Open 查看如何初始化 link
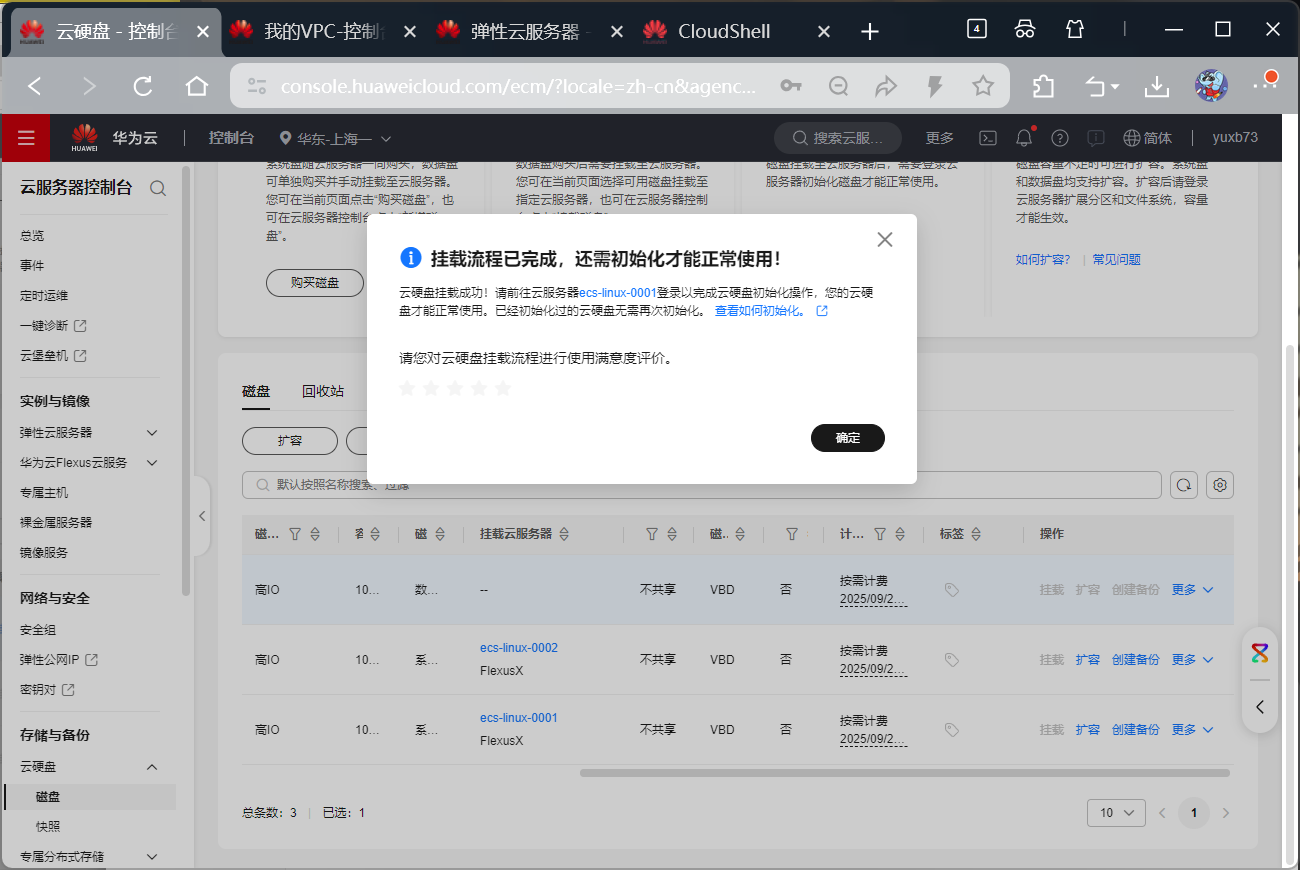1300x870 pixels. (x=770, y=311)
